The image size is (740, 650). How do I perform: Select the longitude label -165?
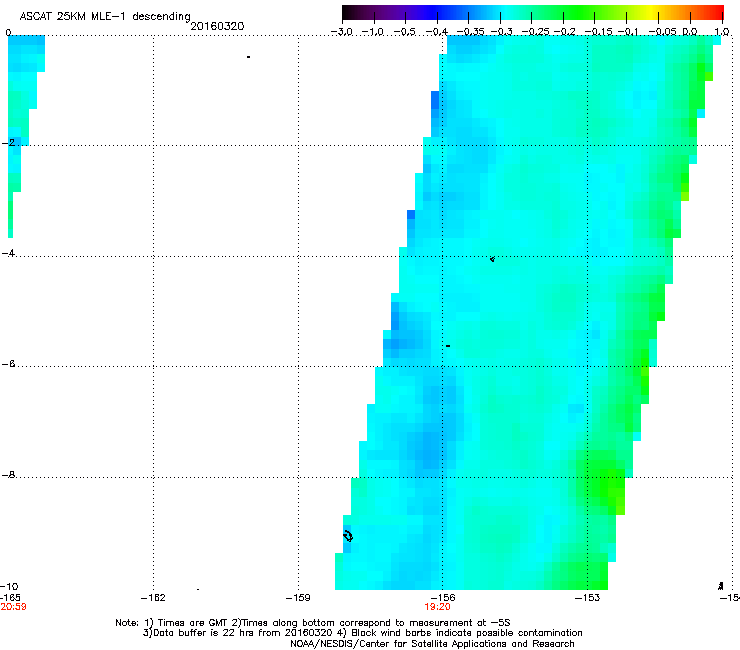10,598
